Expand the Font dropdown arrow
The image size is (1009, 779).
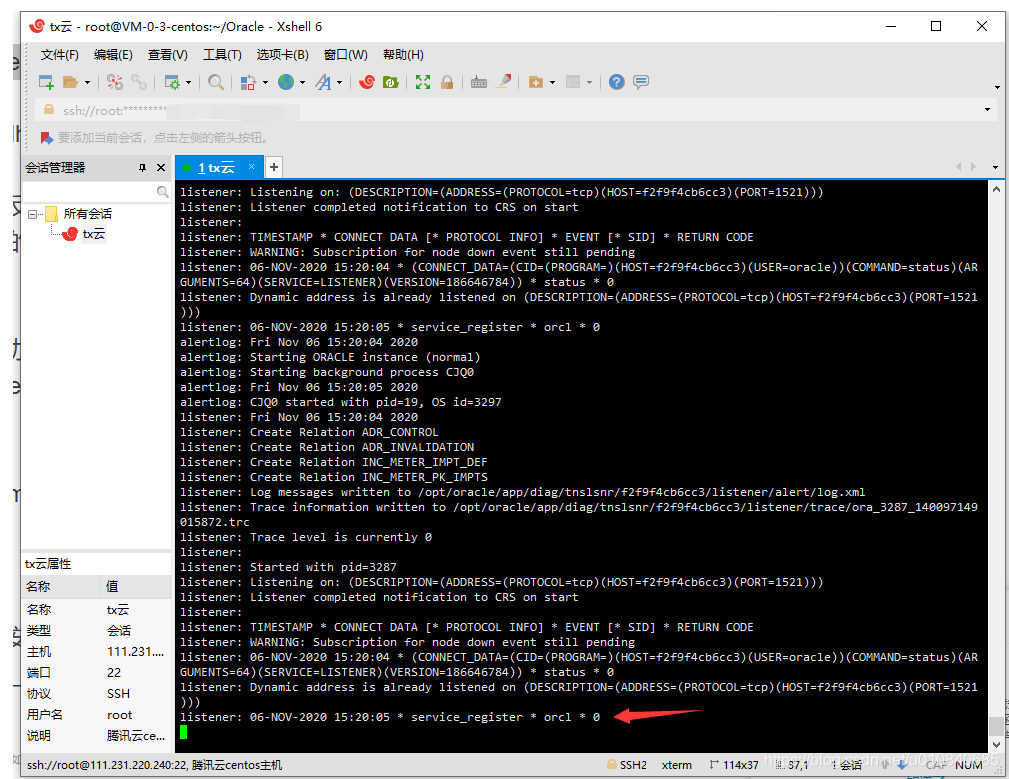(x=340, y=82)
